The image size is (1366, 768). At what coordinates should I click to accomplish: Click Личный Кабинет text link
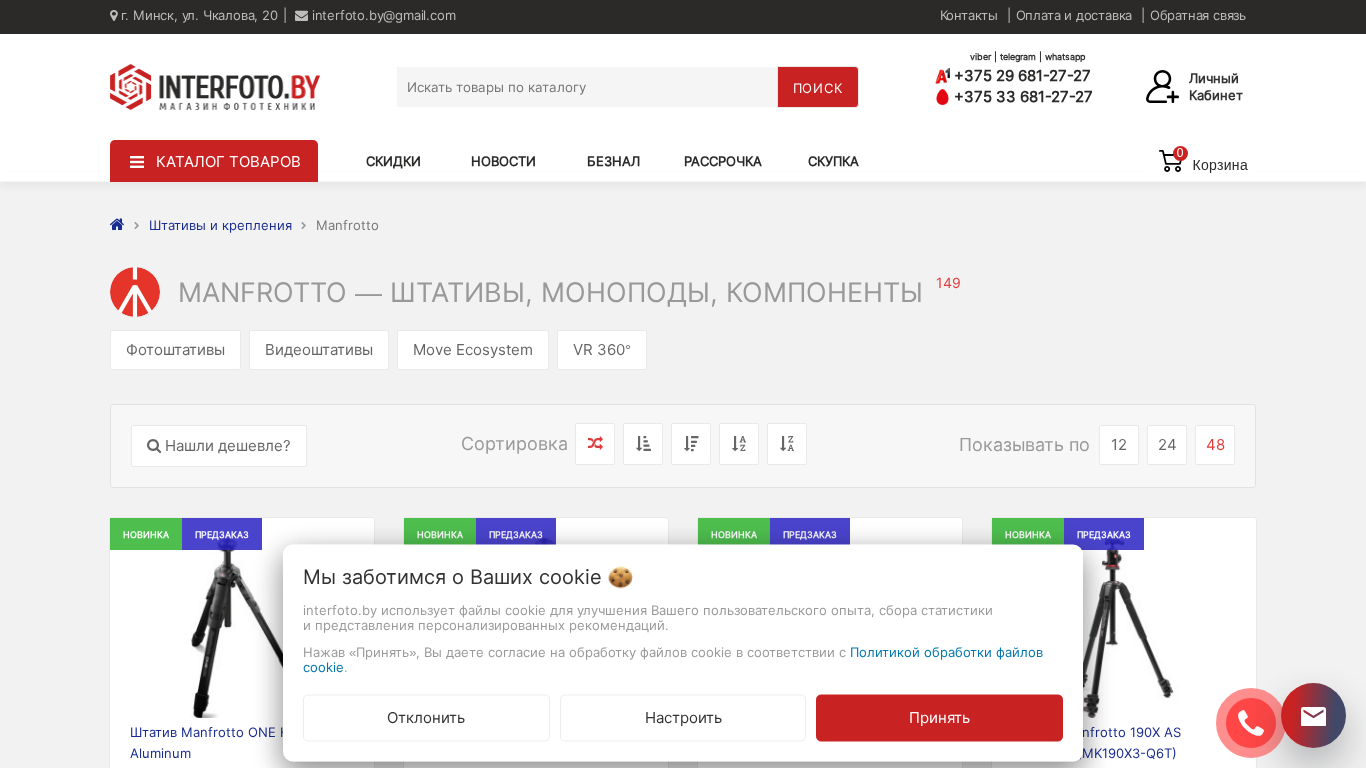click(1216, 87)
